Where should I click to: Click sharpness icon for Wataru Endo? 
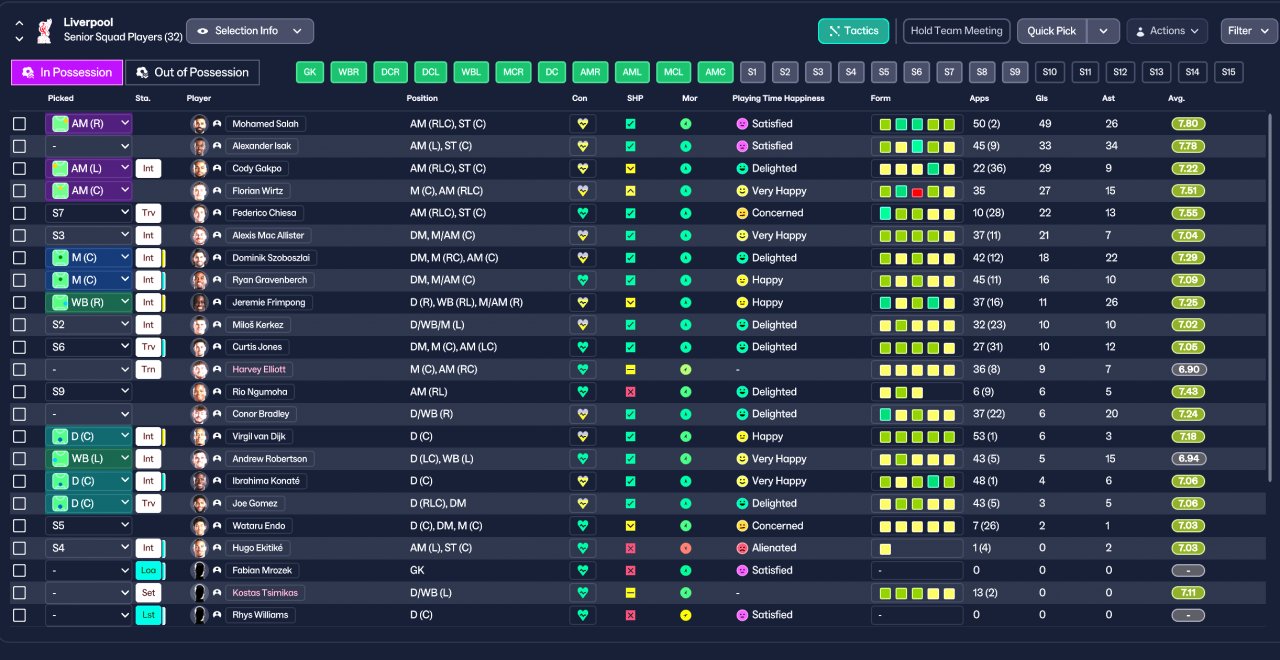click(630, 526)
